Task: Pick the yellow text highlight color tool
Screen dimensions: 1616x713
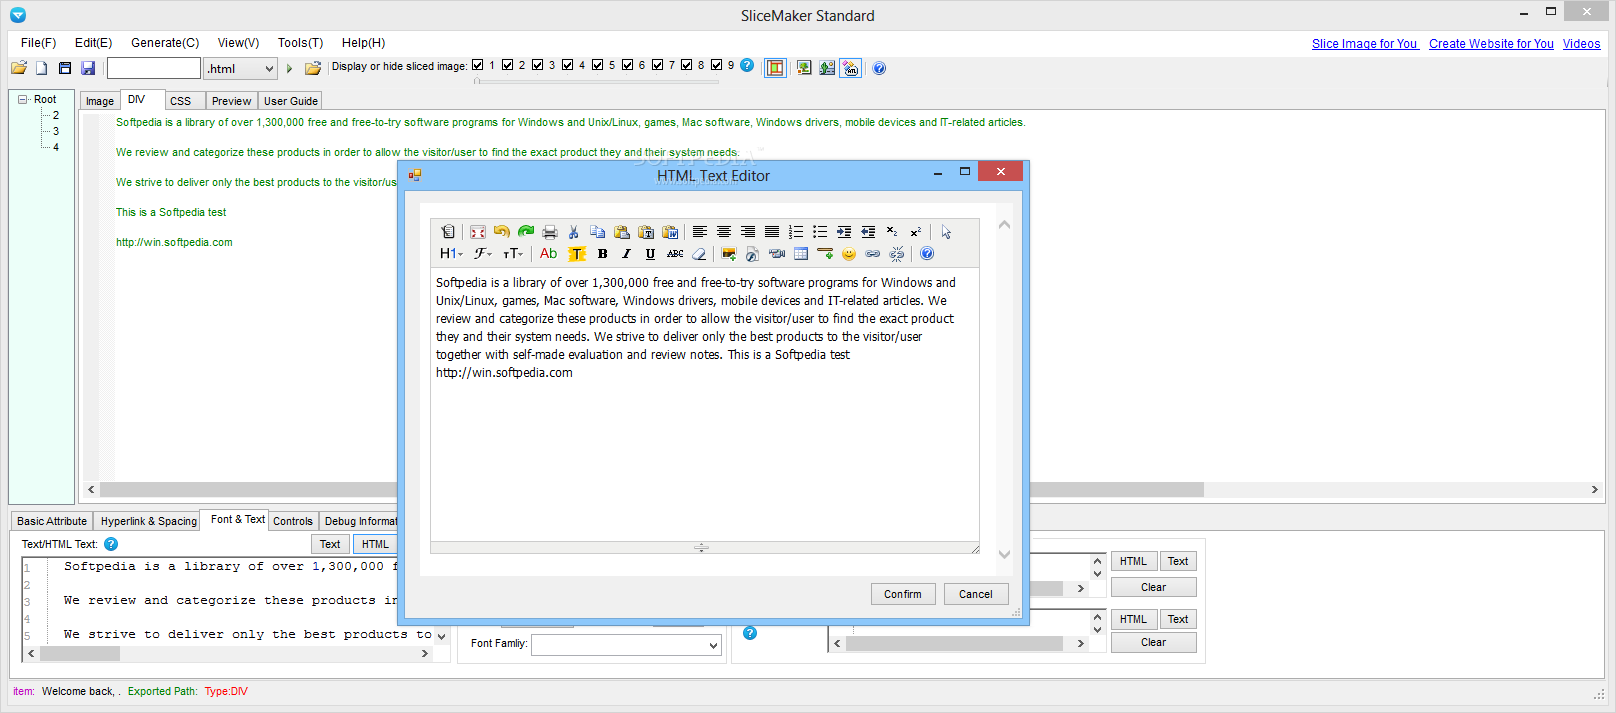Action: coord(577,254)
